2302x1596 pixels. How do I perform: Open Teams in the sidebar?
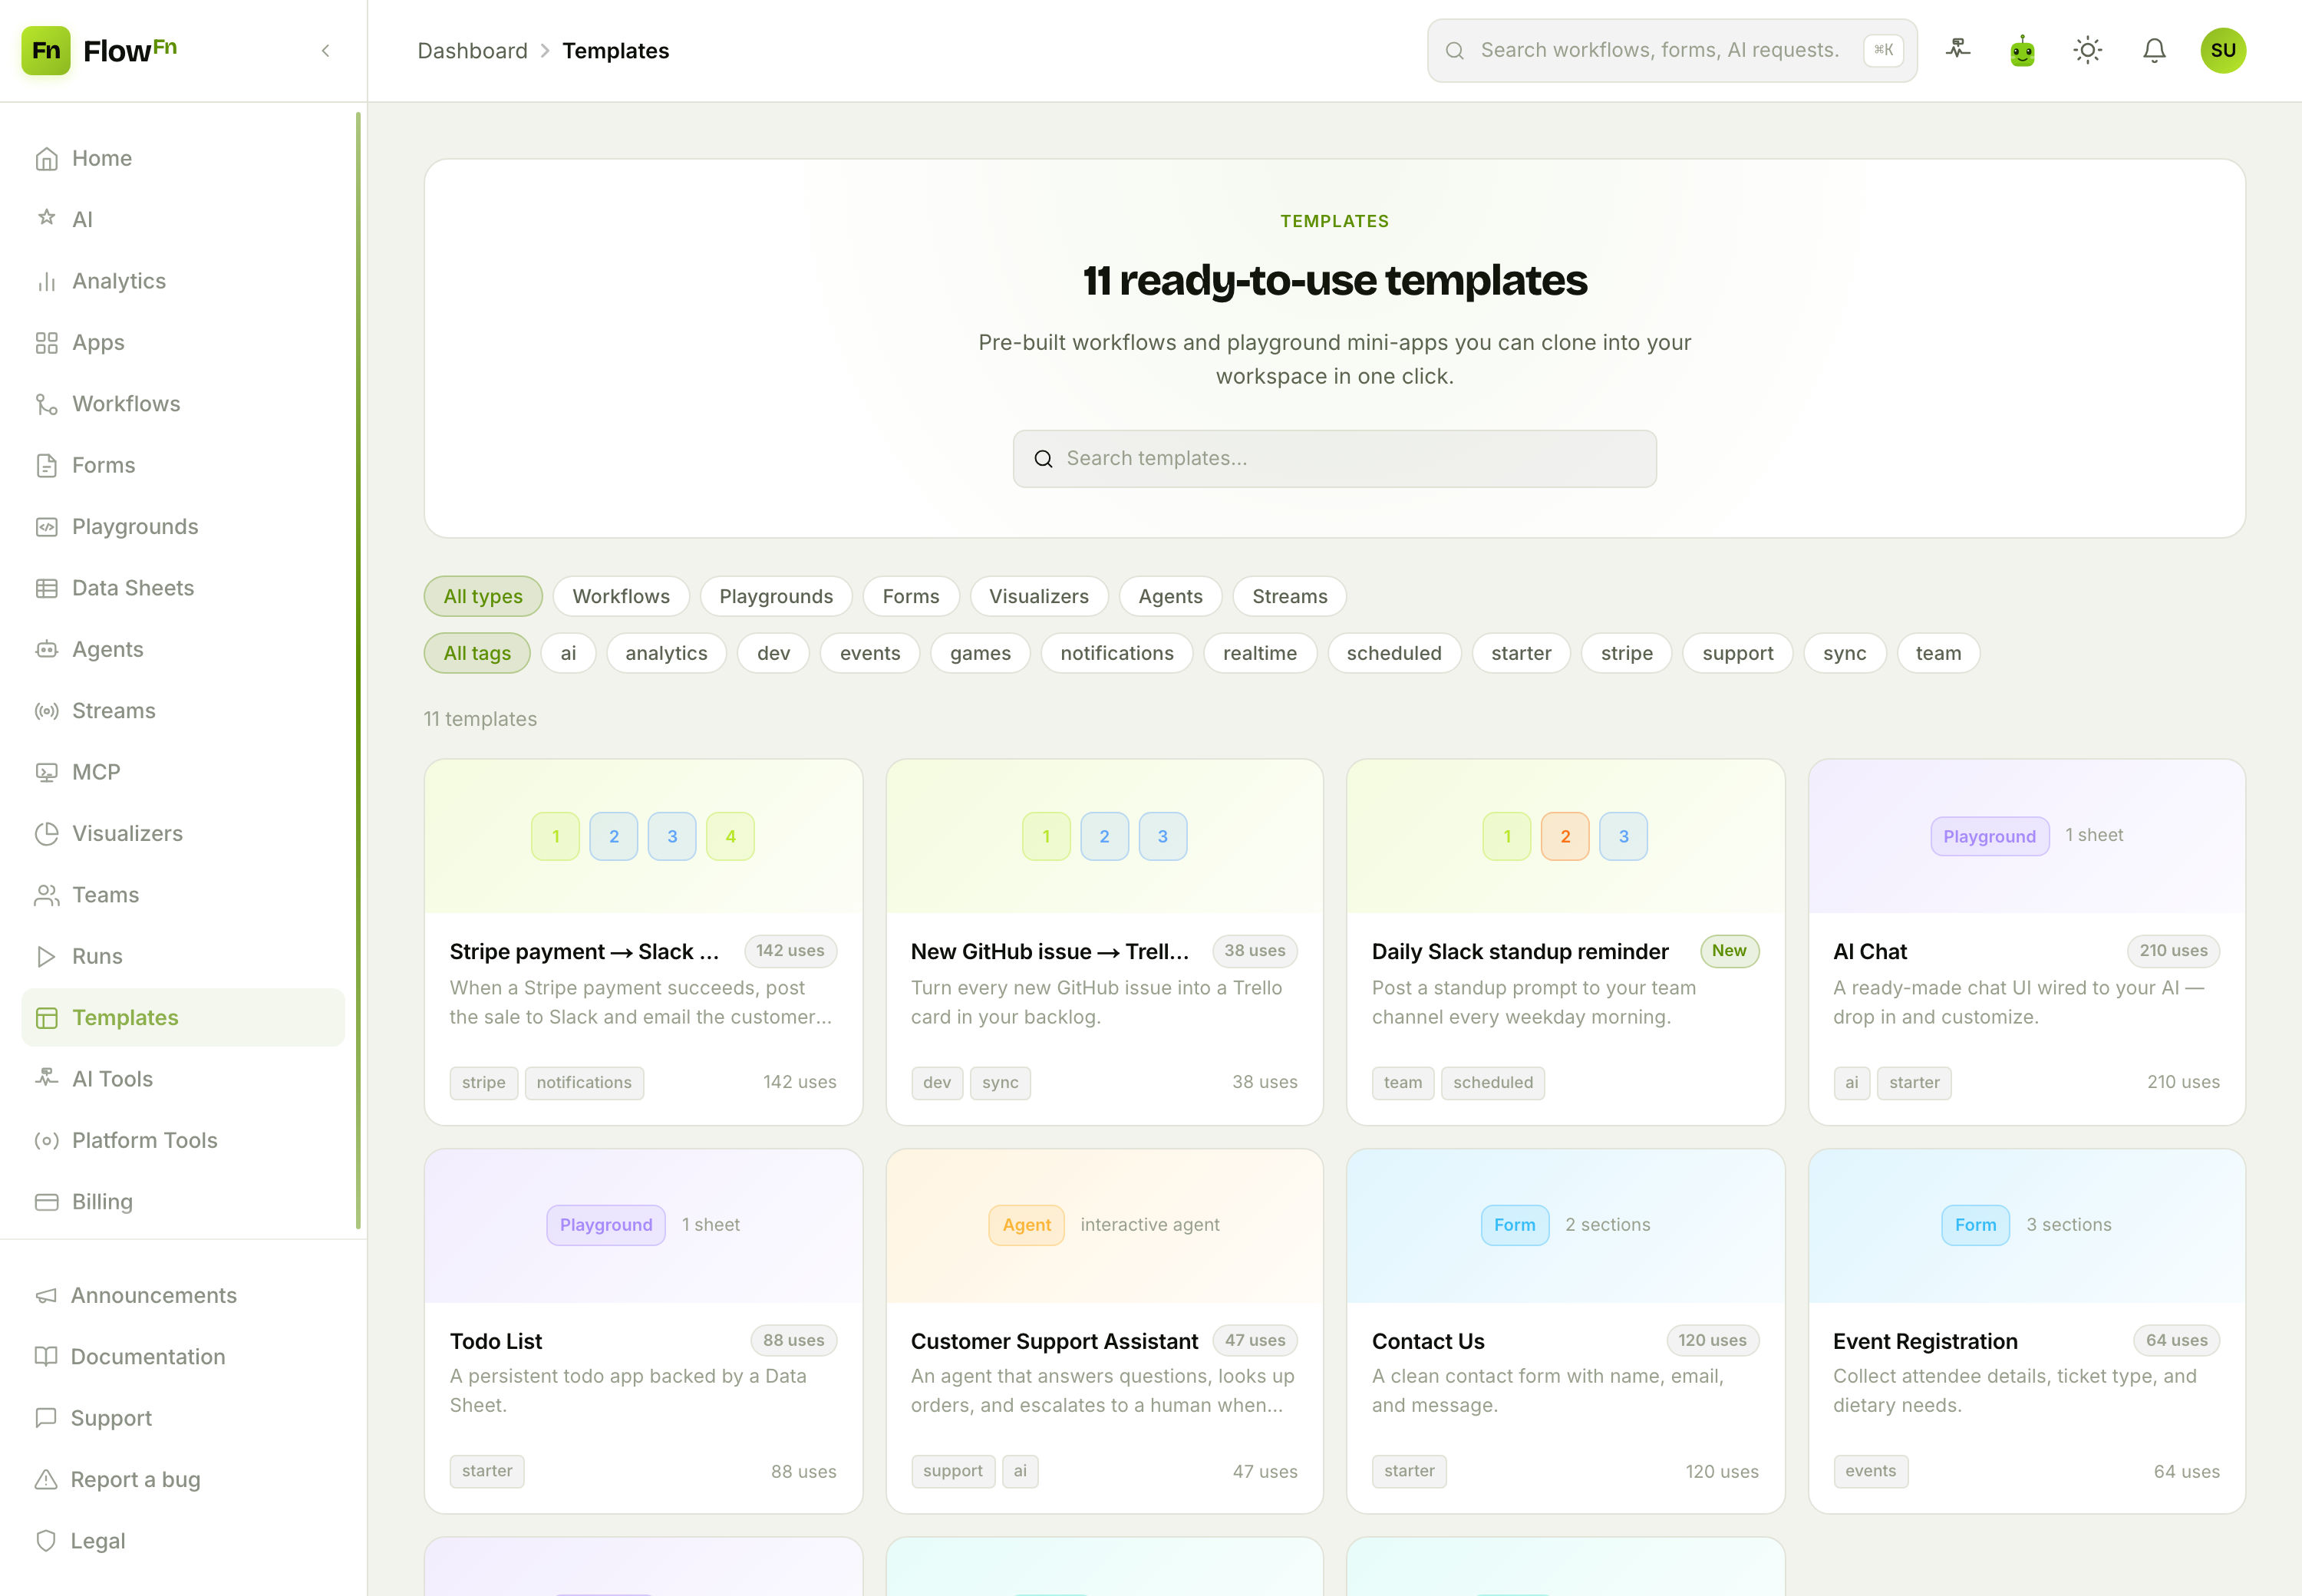pos(183,895)
